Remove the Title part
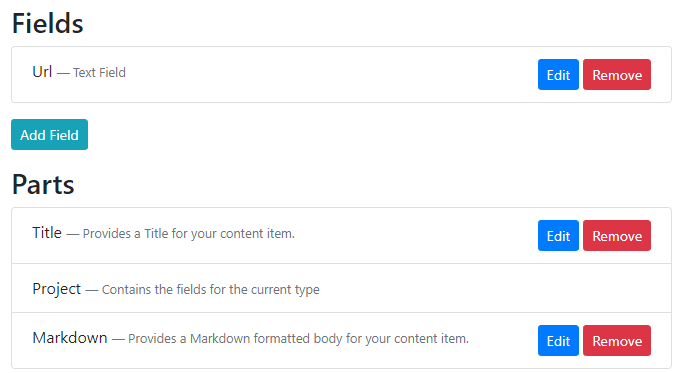The image size is (685, 373). click(x=617, y=236)
